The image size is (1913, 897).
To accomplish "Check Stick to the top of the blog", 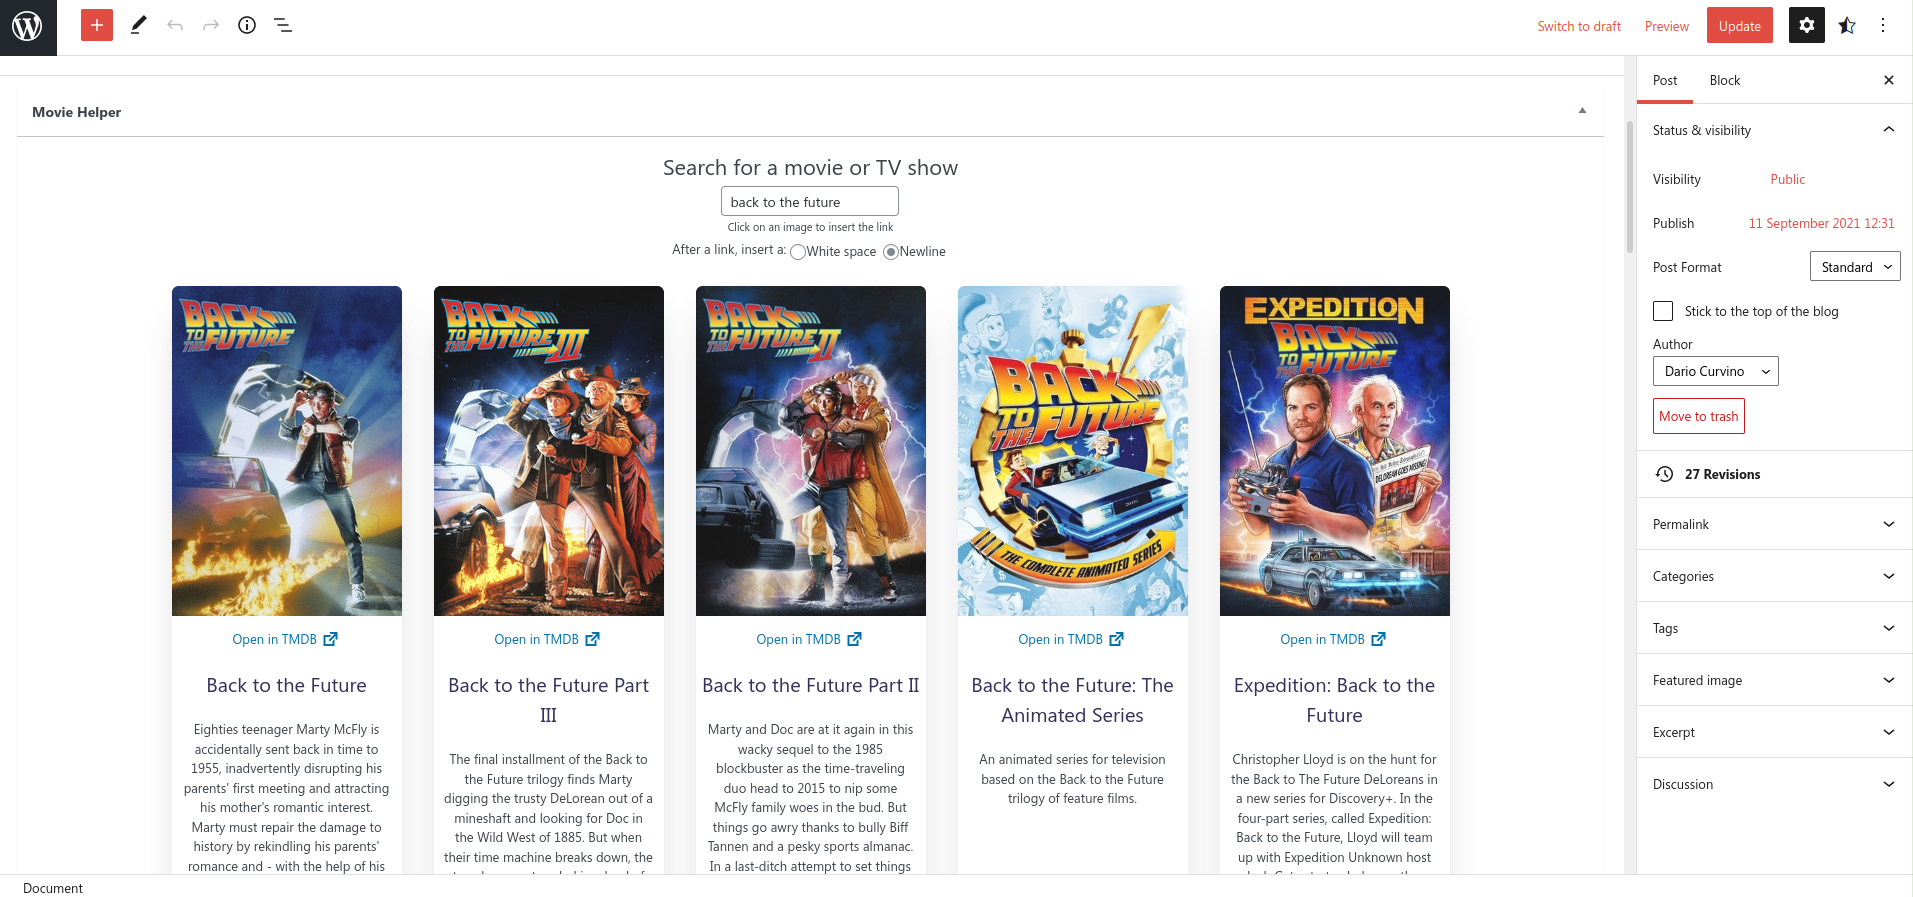I will 1663,311.
